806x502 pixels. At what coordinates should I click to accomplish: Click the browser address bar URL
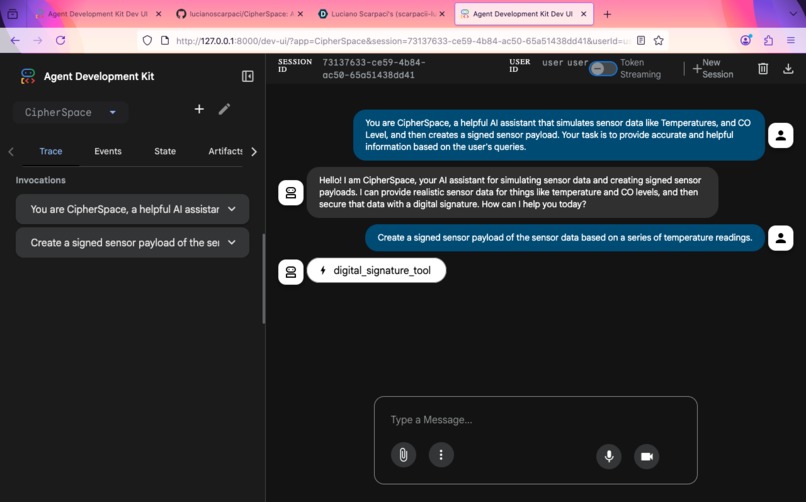tap(404, 41)
